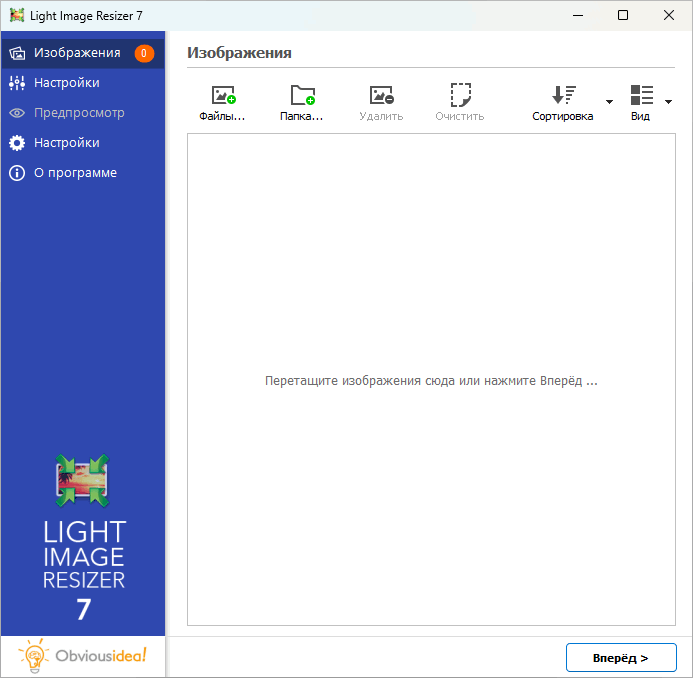The width and height of the screenshot is (693, 678).
Task: Expand the Сортировка dropdown arrow
Action: 609,102
